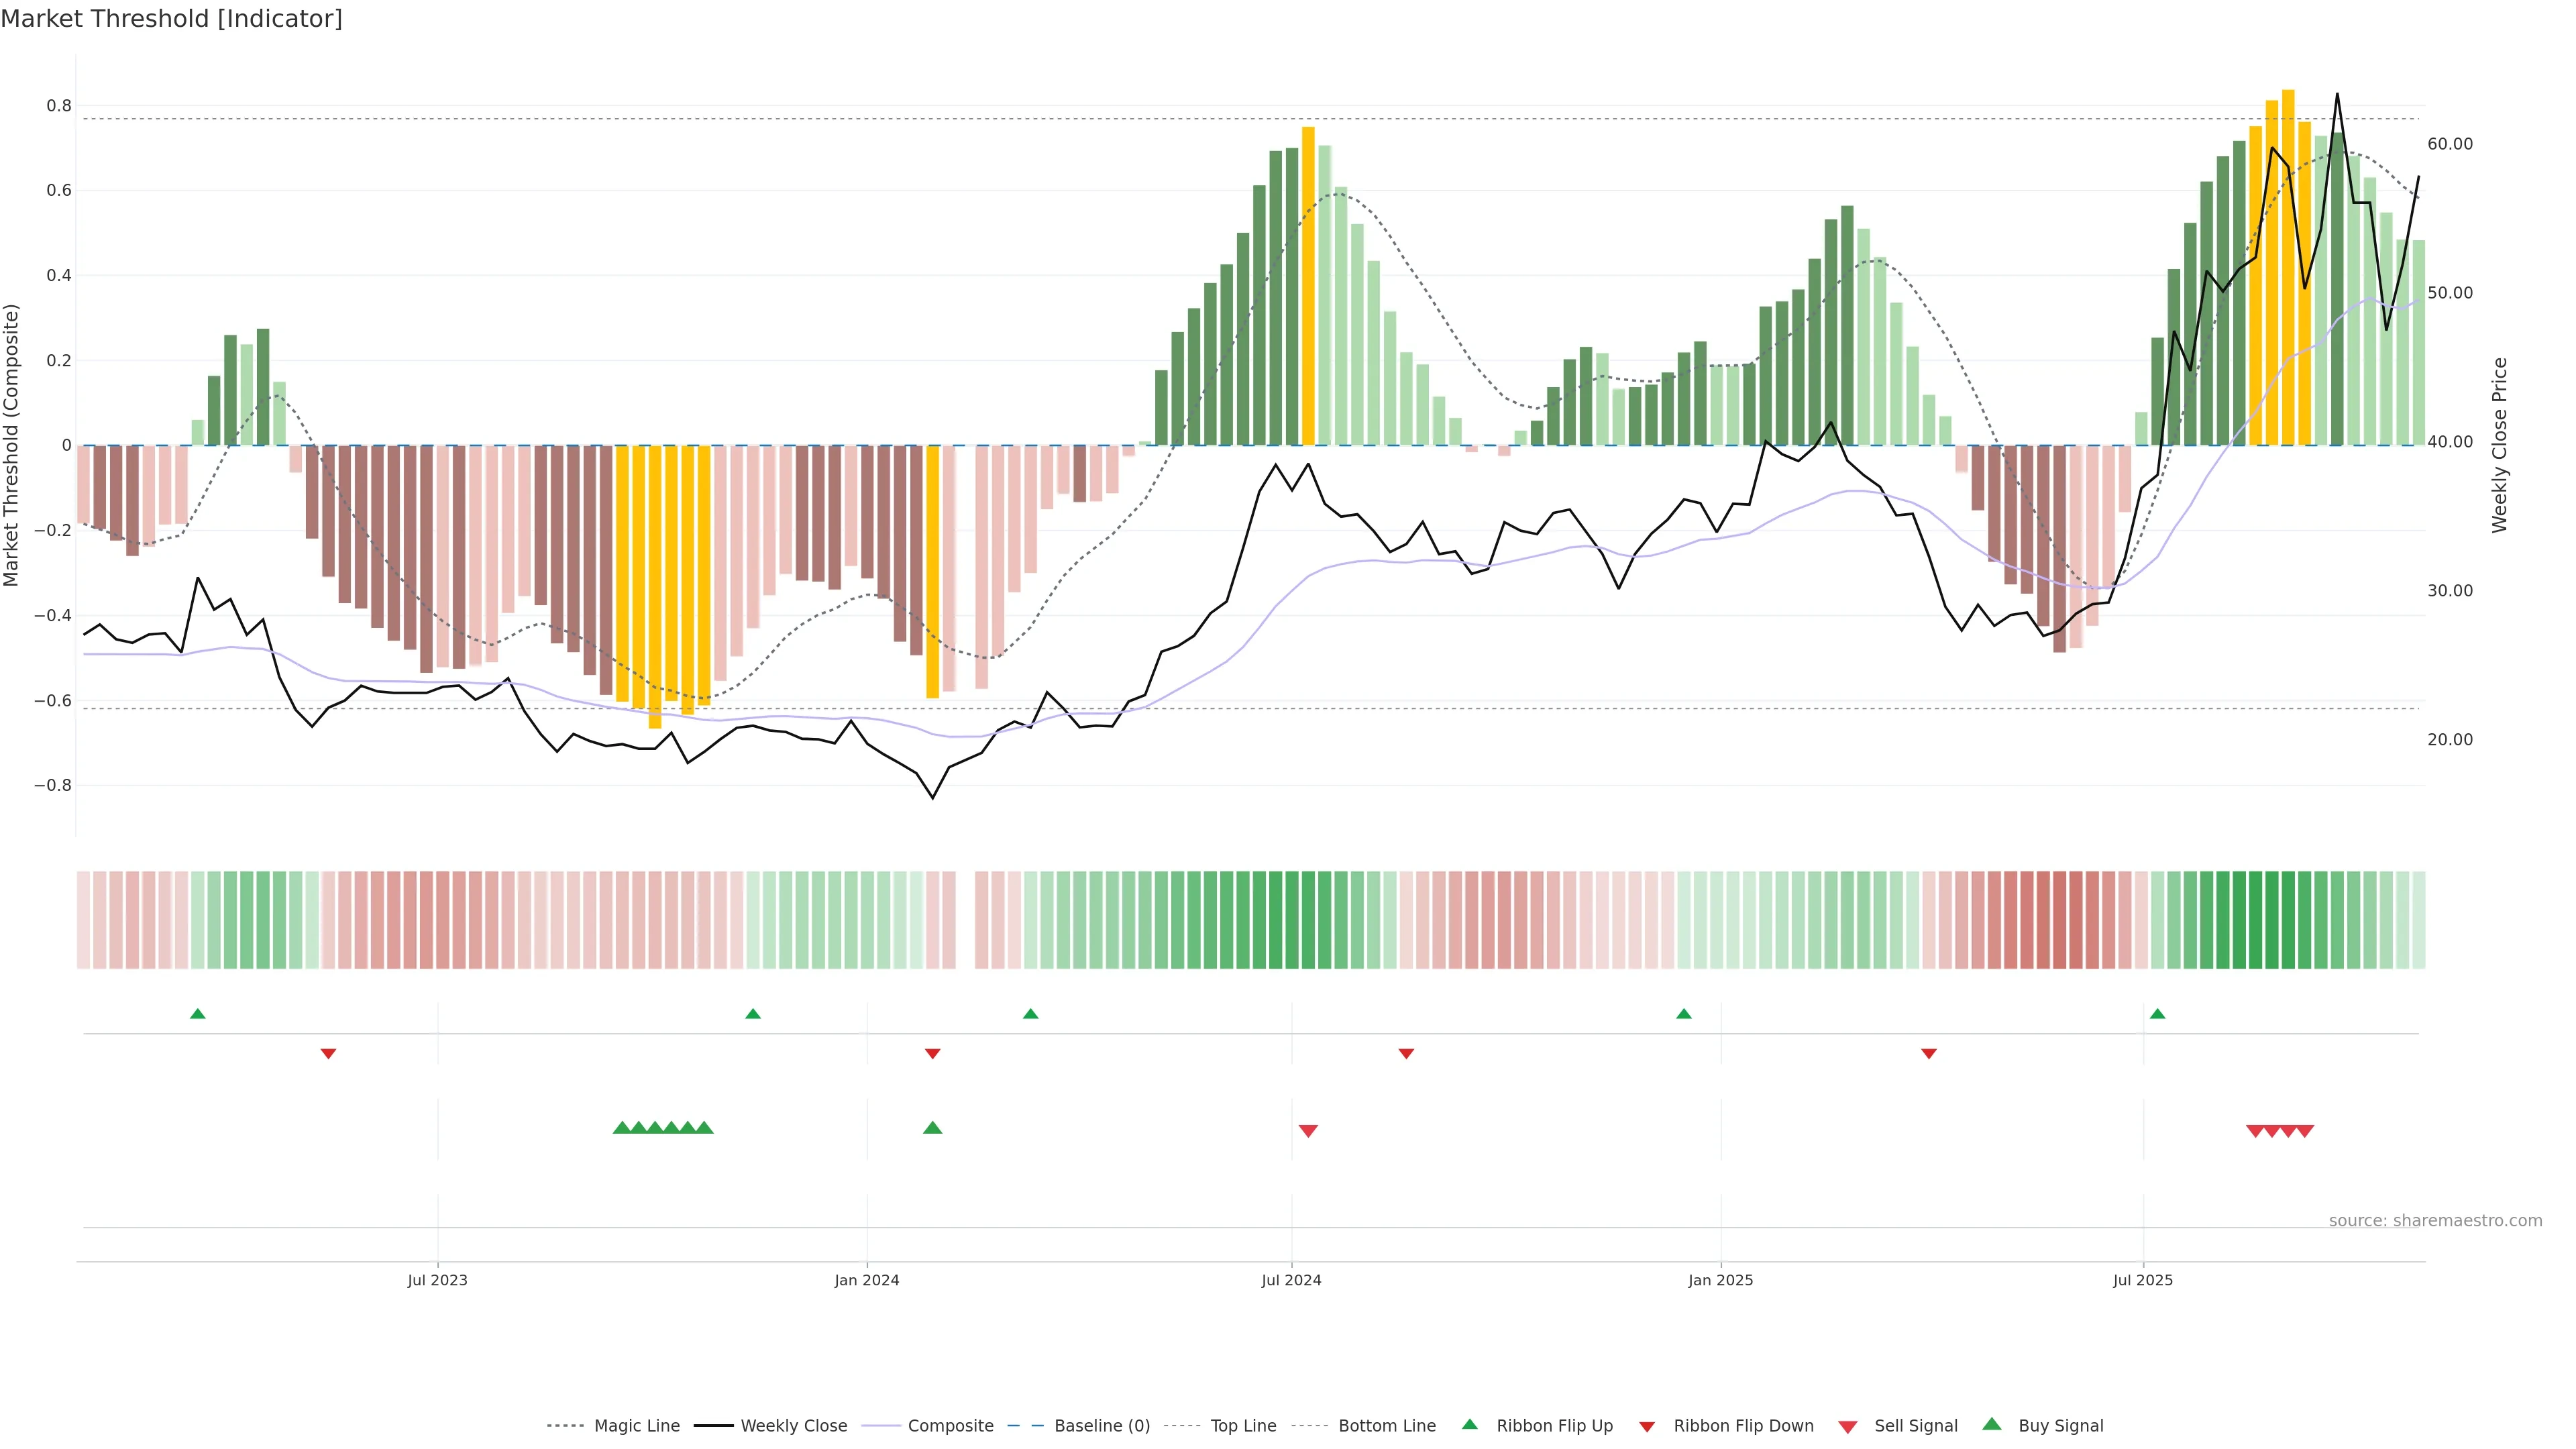Click the Ribbon Flip Up legend triangle
This screenshot has width=2576, height=1449.
pos(1469,1424)
